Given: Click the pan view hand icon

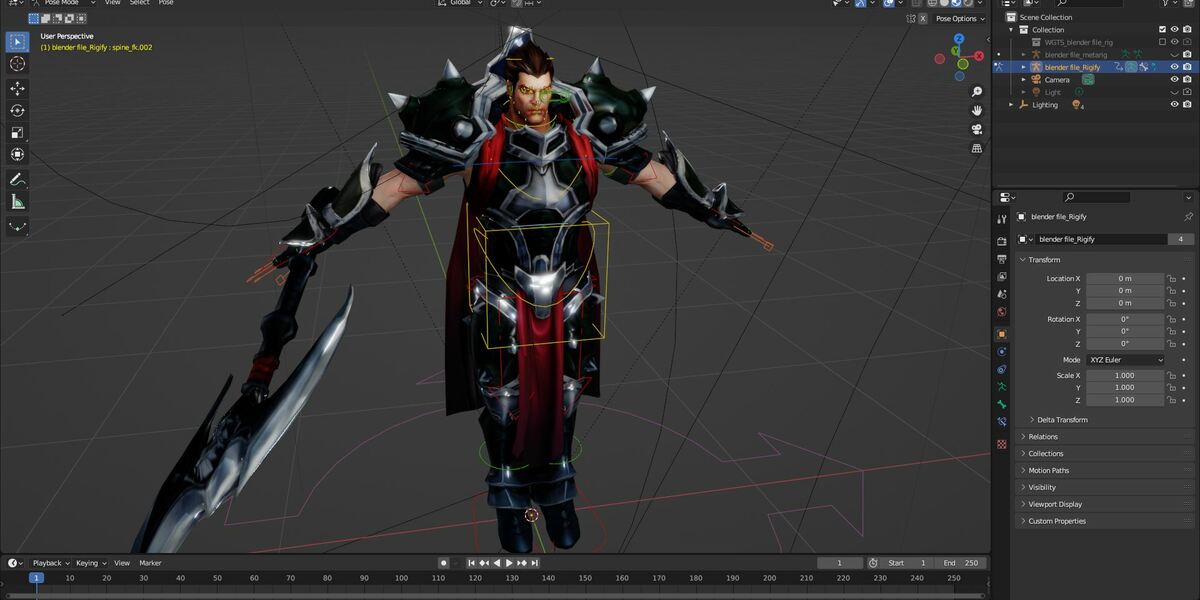Looking at the screenshot, I should (x=977, y=110).
